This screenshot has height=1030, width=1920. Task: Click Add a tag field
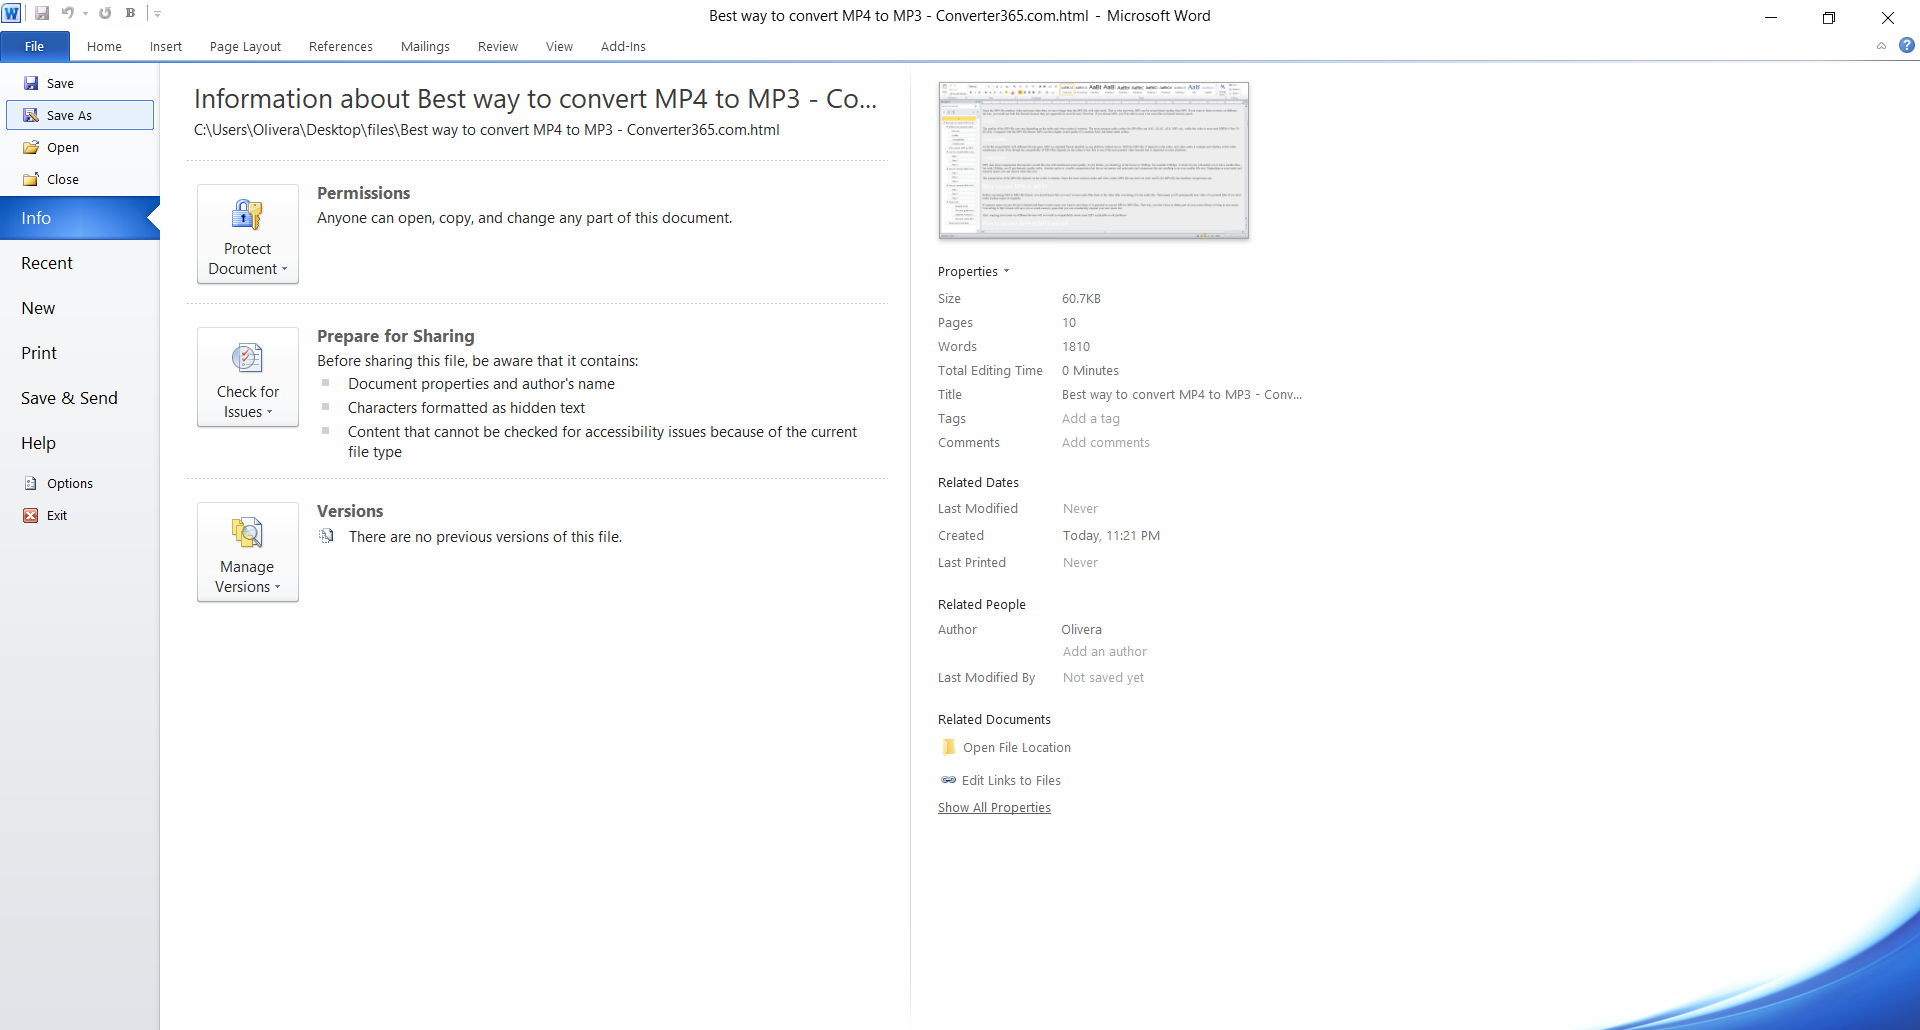1090,418
